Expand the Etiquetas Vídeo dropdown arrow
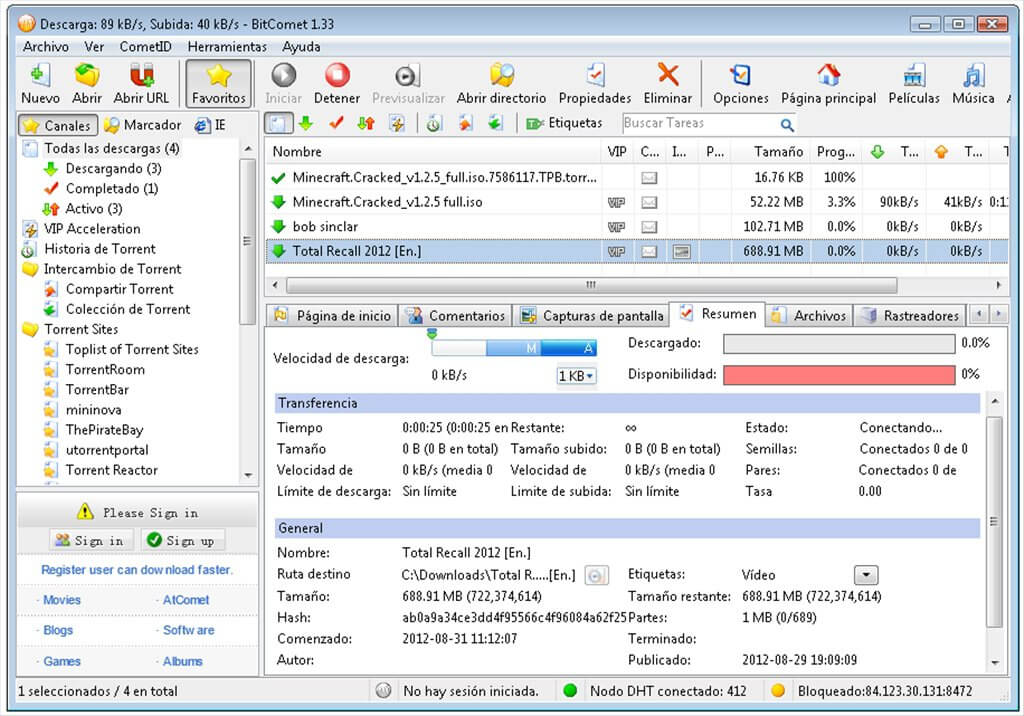Image resolution: width=1024 pixels, height=716 pixels. [x=866, y=575]
